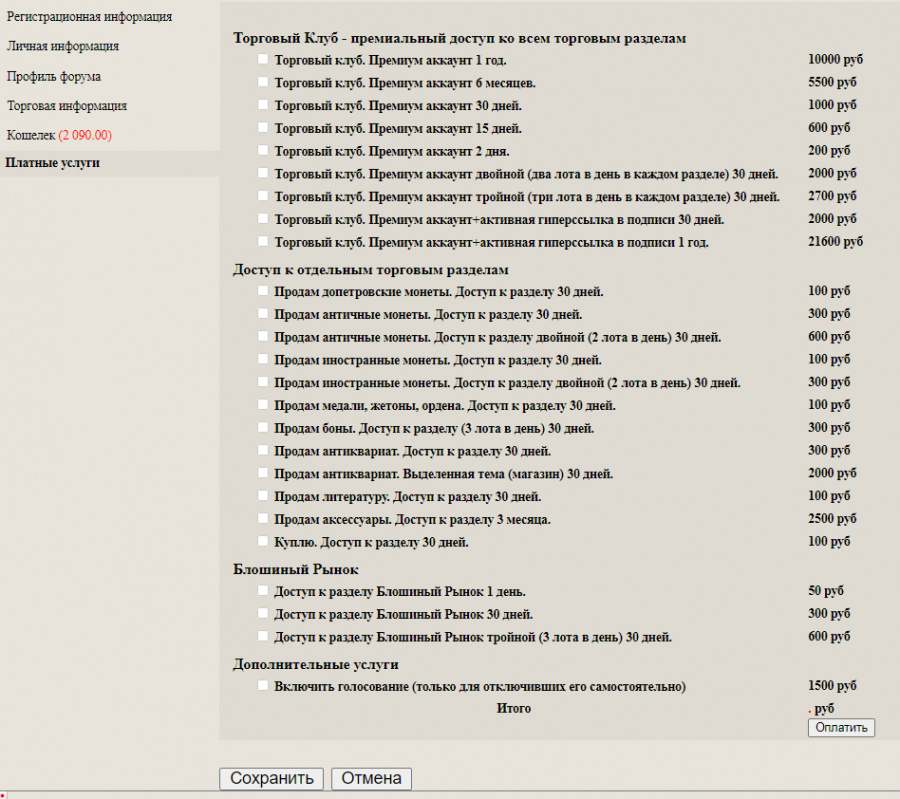Select Куплю доступ к разделу checkbox
Screen dimensions: 900x799
tap(263, 541)
